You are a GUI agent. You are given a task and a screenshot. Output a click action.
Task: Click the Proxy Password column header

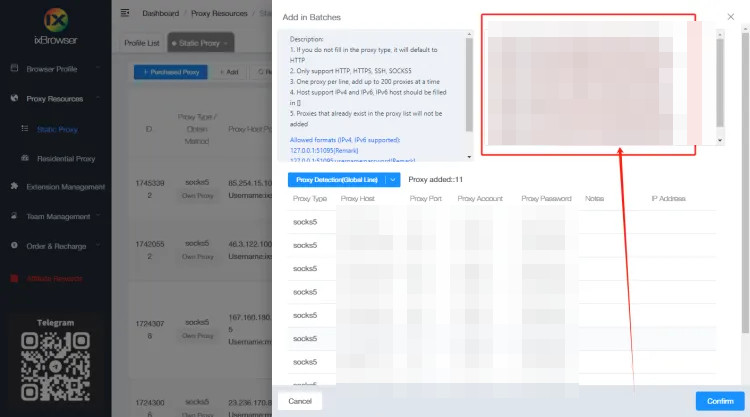click(x=546, y=198)
